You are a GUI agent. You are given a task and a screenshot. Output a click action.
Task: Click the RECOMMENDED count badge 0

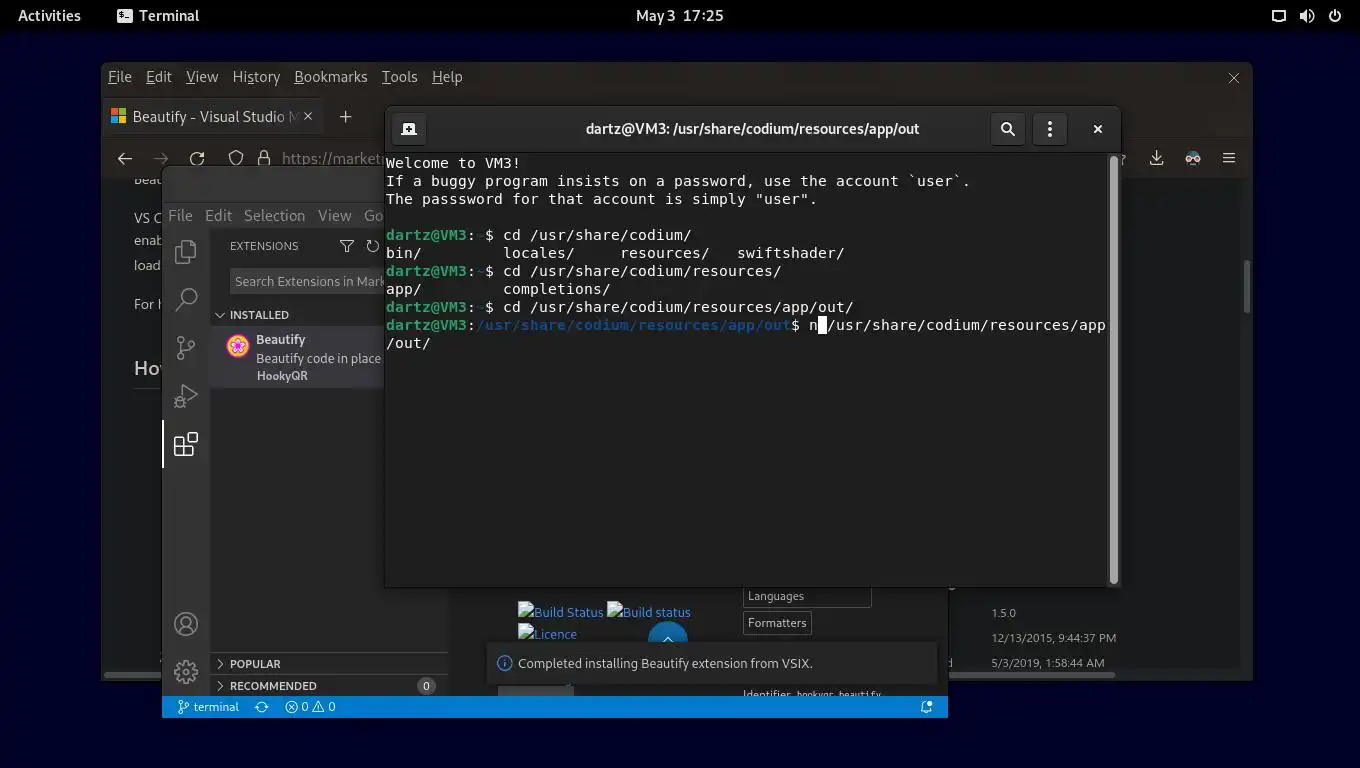[x=426, y=686]
